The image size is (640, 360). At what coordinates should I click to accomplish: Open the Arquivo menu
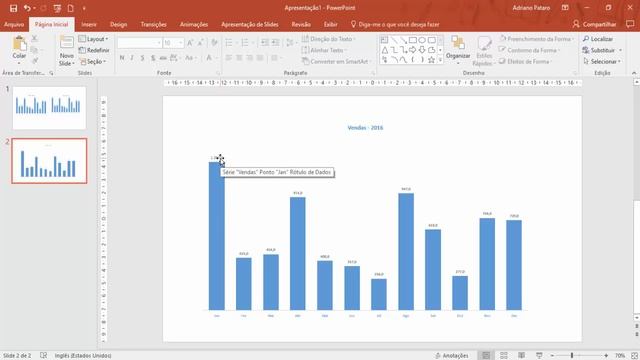coord(14,24)
